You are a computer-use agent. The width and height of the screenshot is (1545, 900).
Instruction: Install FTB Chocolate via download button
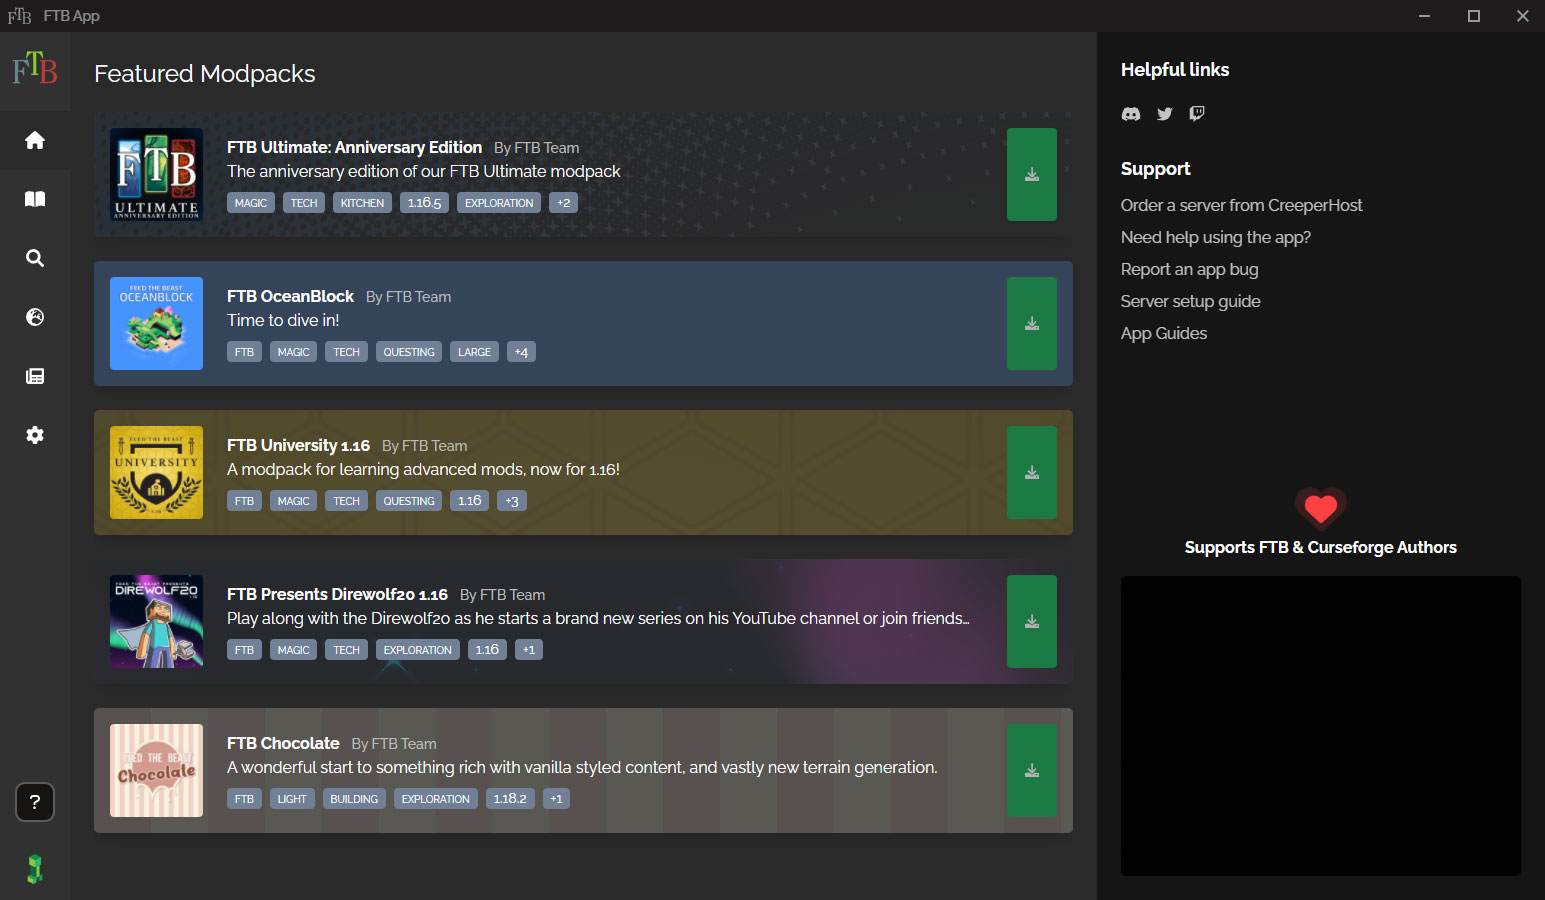coord(1032,770)
